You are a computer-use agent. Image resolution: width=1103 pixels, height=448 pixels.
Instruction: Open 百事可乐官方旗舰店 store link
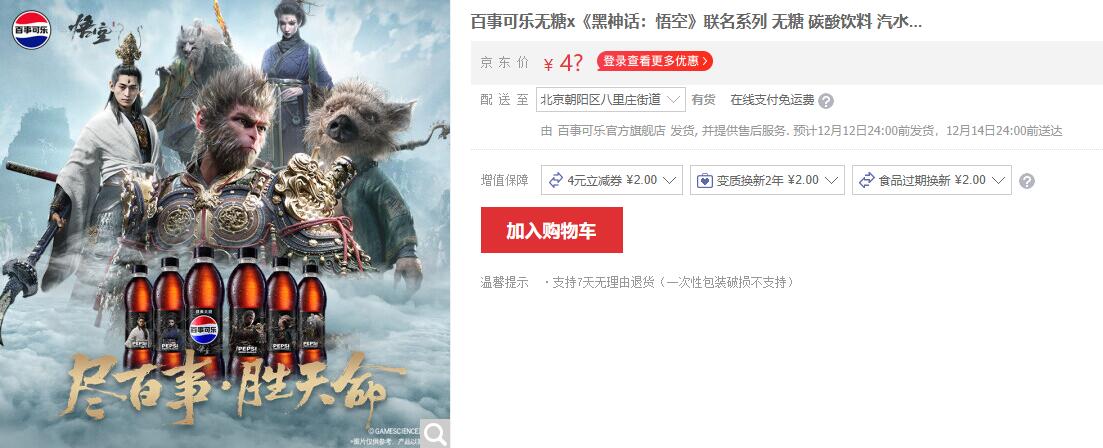(611, 131)
